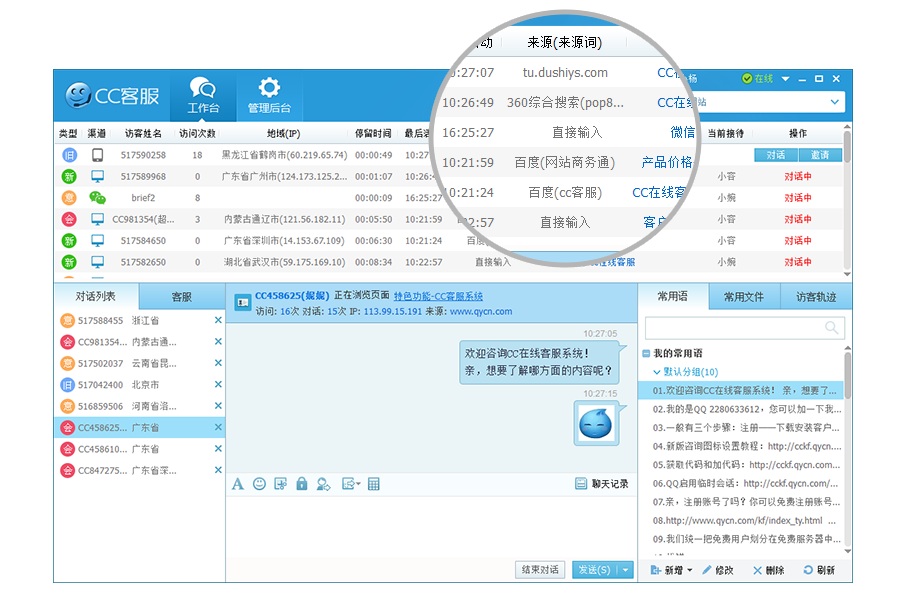Viewport: 900px width, 600px height.
Task: Click the transfer conversation person icon
Action: pos(324,484)
